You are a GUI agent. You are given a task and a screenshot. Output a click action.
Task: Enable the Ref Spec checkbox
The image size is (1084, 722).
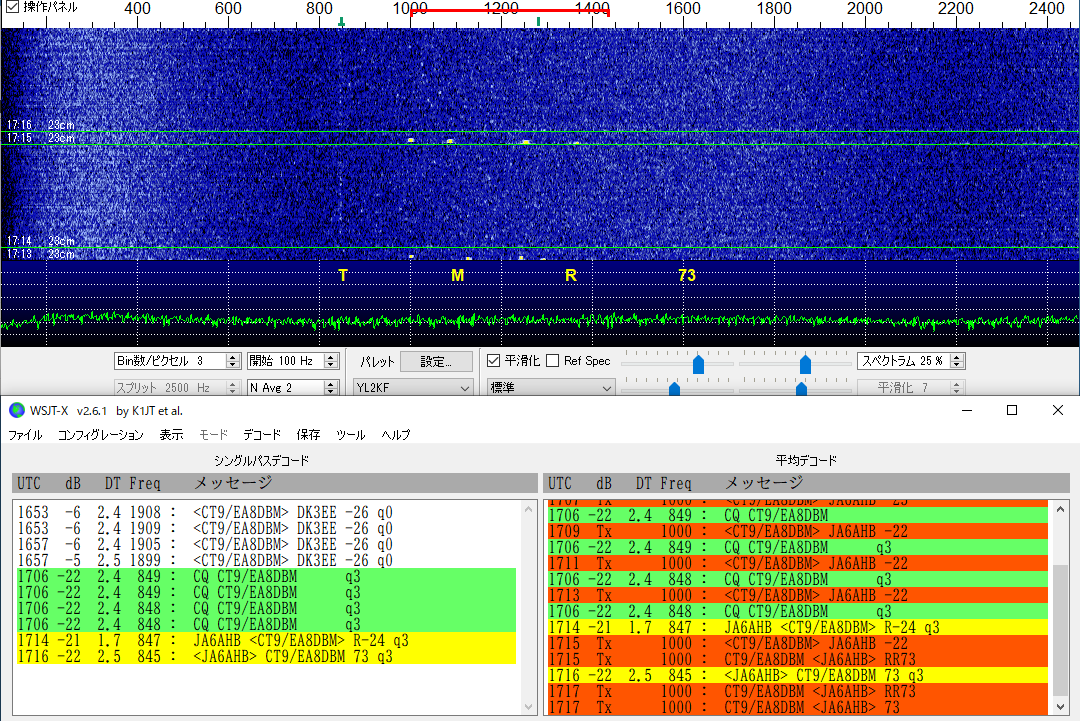tap(553, 361)
